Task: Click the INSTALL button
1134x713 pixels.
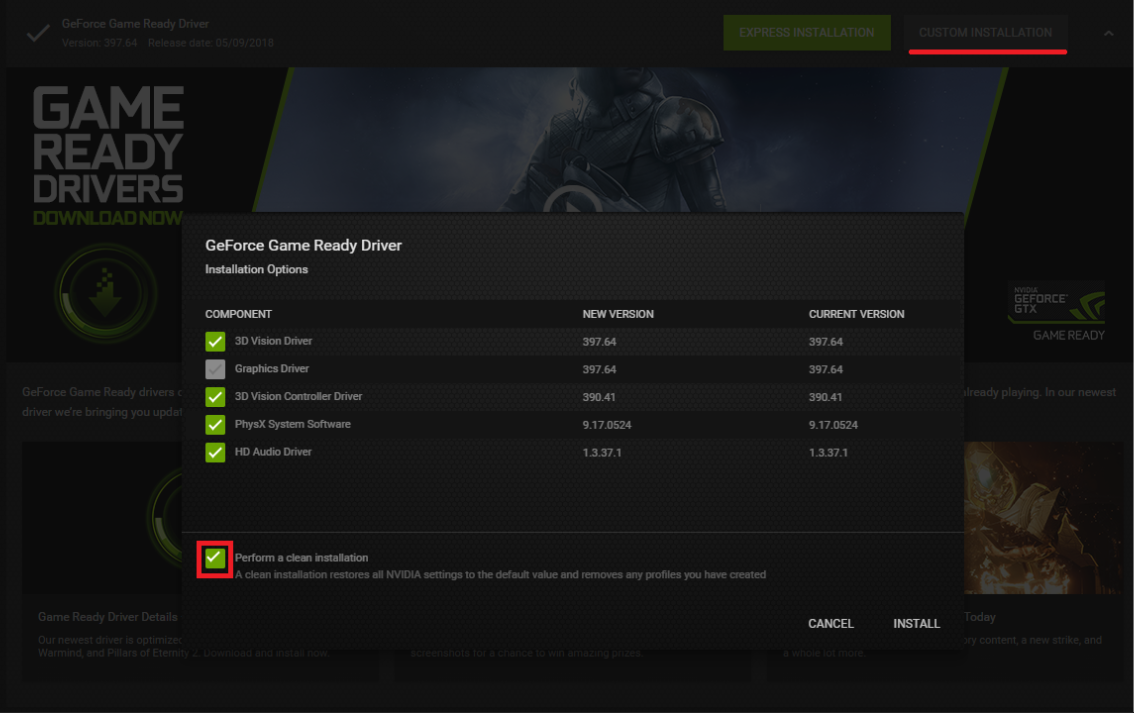Action: point(916,623)
